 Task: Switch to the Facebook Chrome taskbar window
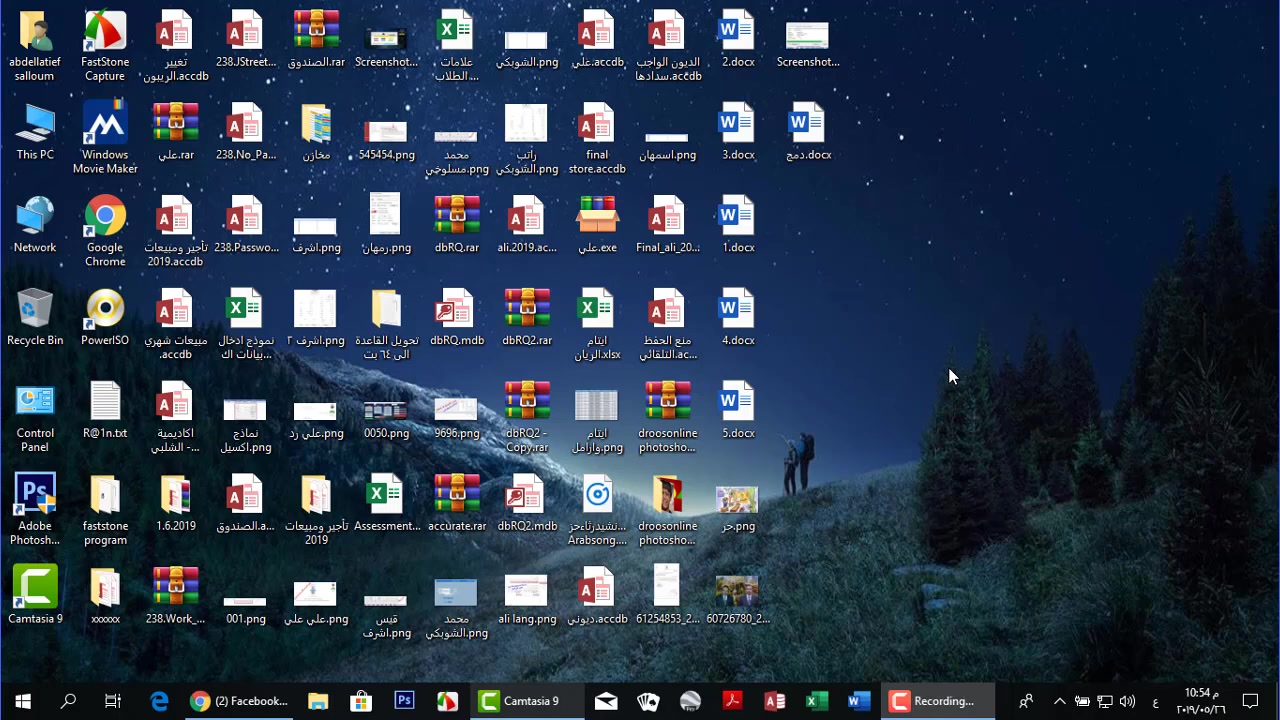(x=240, y=701)
